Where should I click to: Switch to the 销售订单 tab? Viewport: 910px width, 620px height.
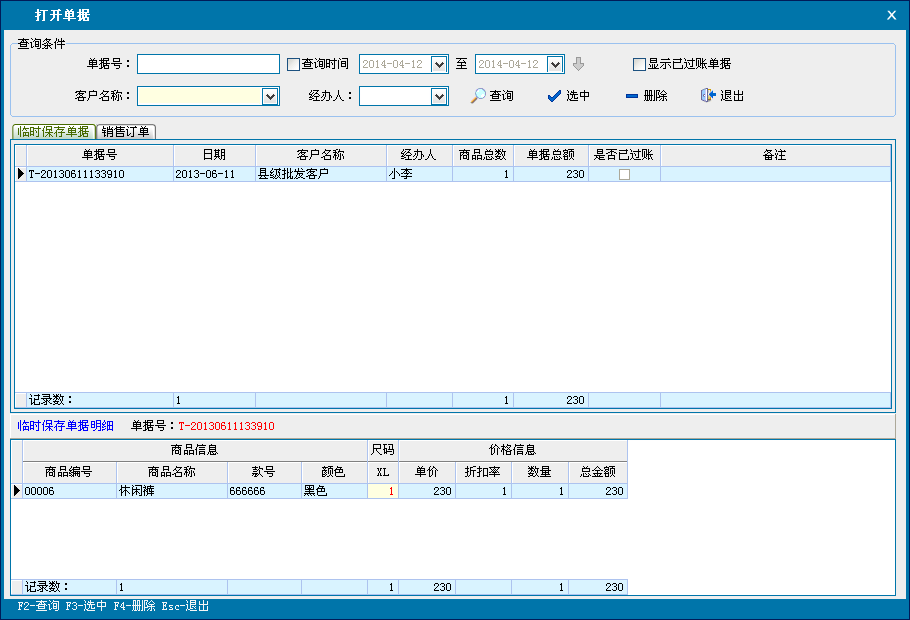pyautogui.click(x=125, y=132)
